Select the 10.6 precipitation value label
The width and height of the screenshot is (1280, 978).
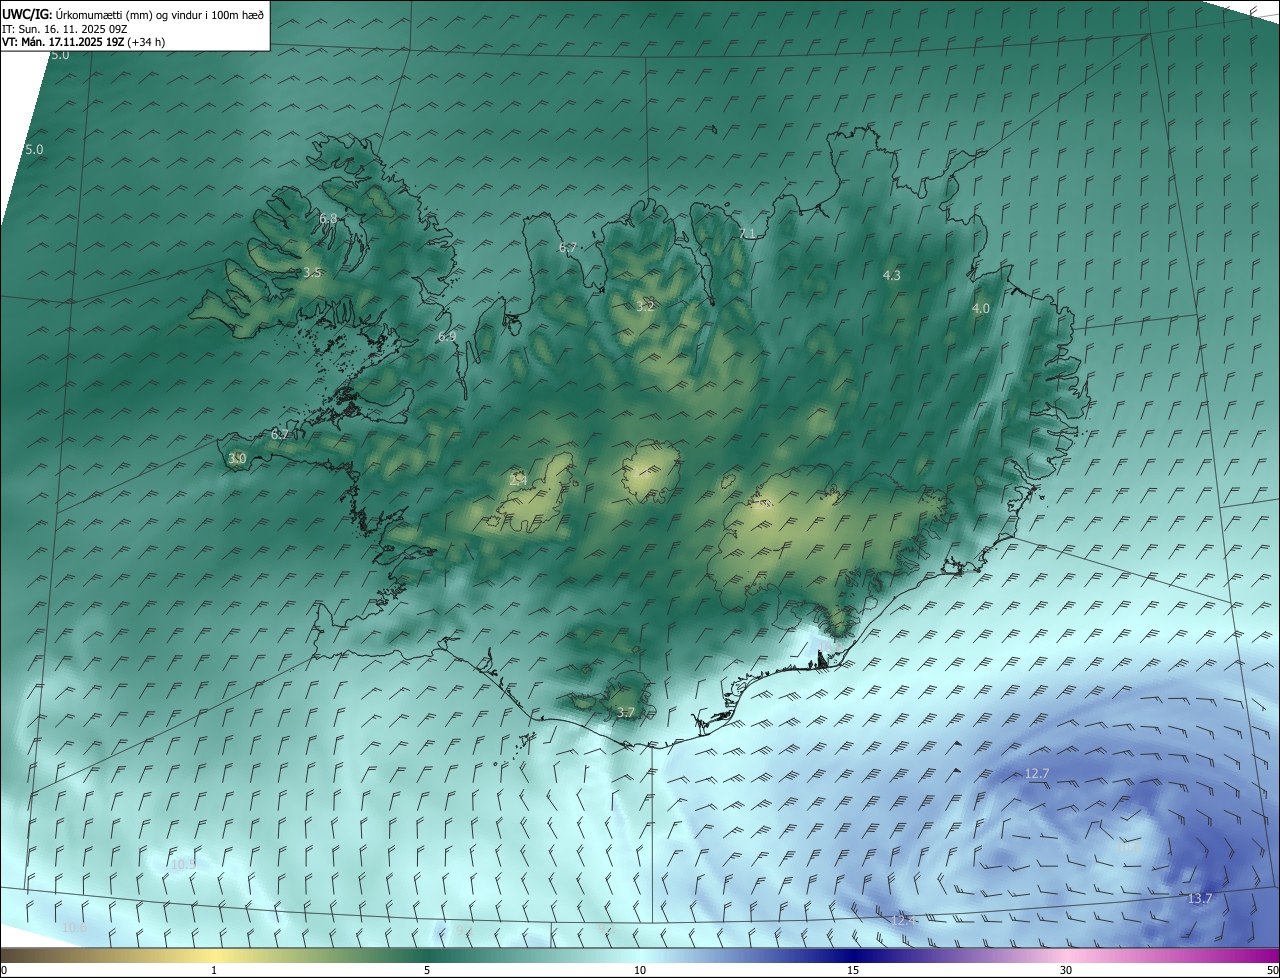coord(75,928)
